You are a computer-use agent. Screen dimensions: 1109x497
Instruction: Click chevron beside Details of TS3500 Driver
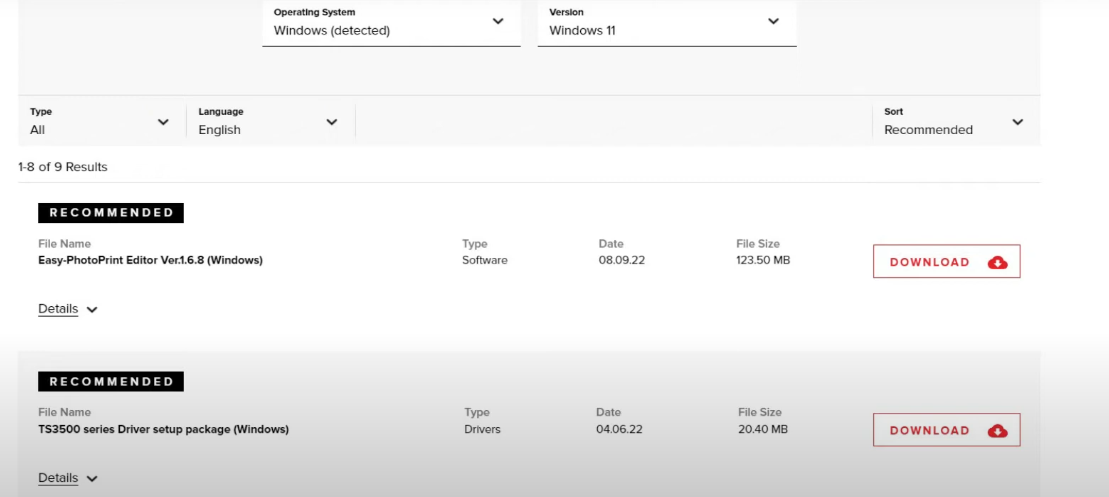pyautogui.click(x=92, y=479)
